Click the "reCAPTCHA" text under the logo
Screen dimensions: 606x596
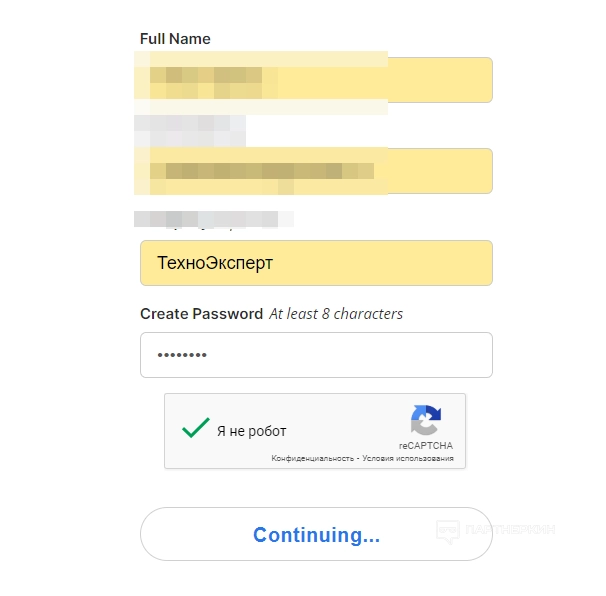point(426,445)
